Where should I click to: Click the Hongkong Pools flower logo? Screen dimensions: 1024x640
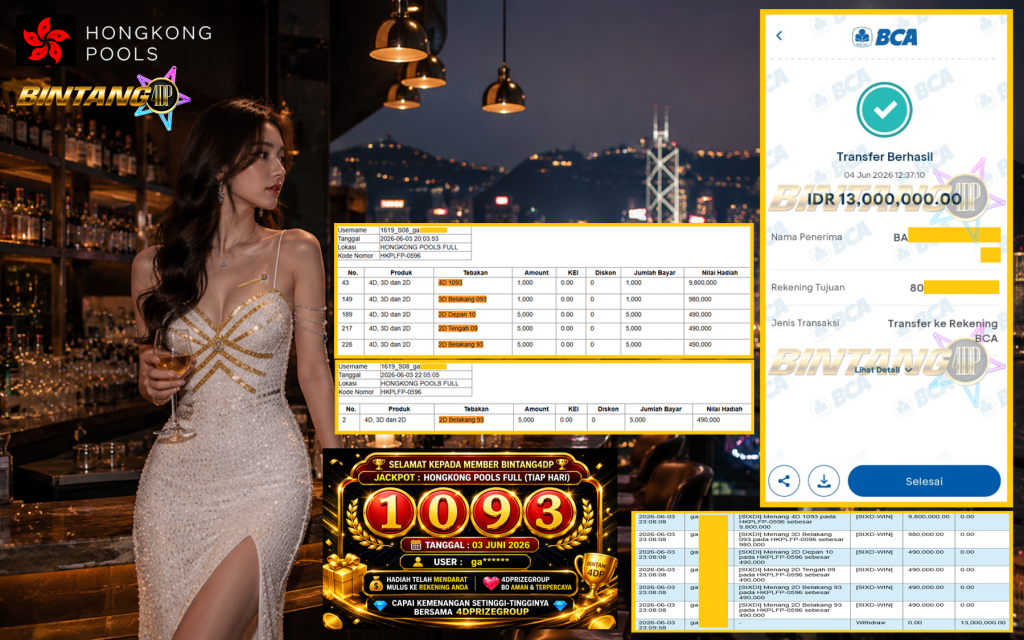[46, 40]
